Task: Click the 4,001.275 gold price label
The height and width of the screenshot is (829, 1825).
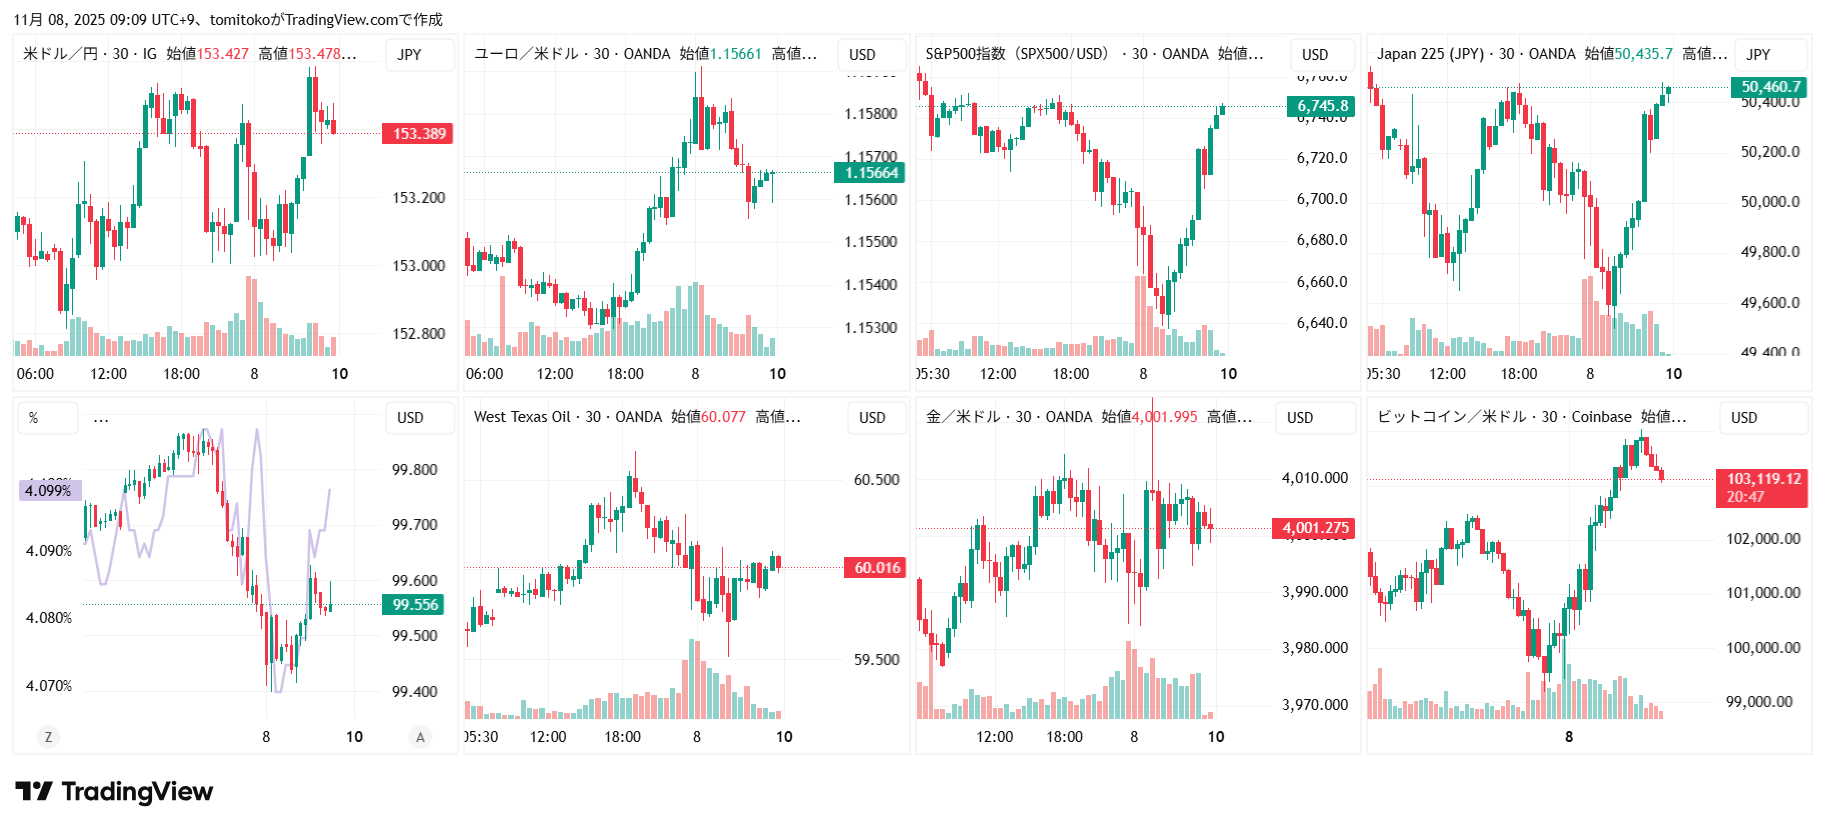Action: pyautogui.click(x=1314, y=528)
